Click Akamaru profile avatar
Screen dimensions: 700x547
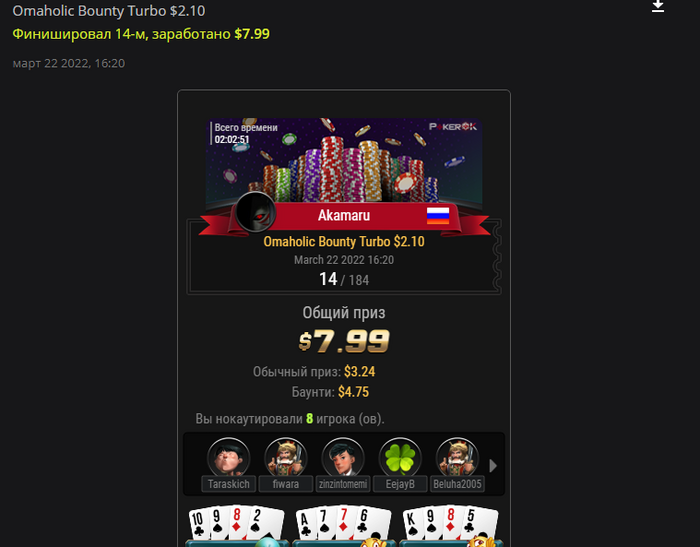(255, 213)
